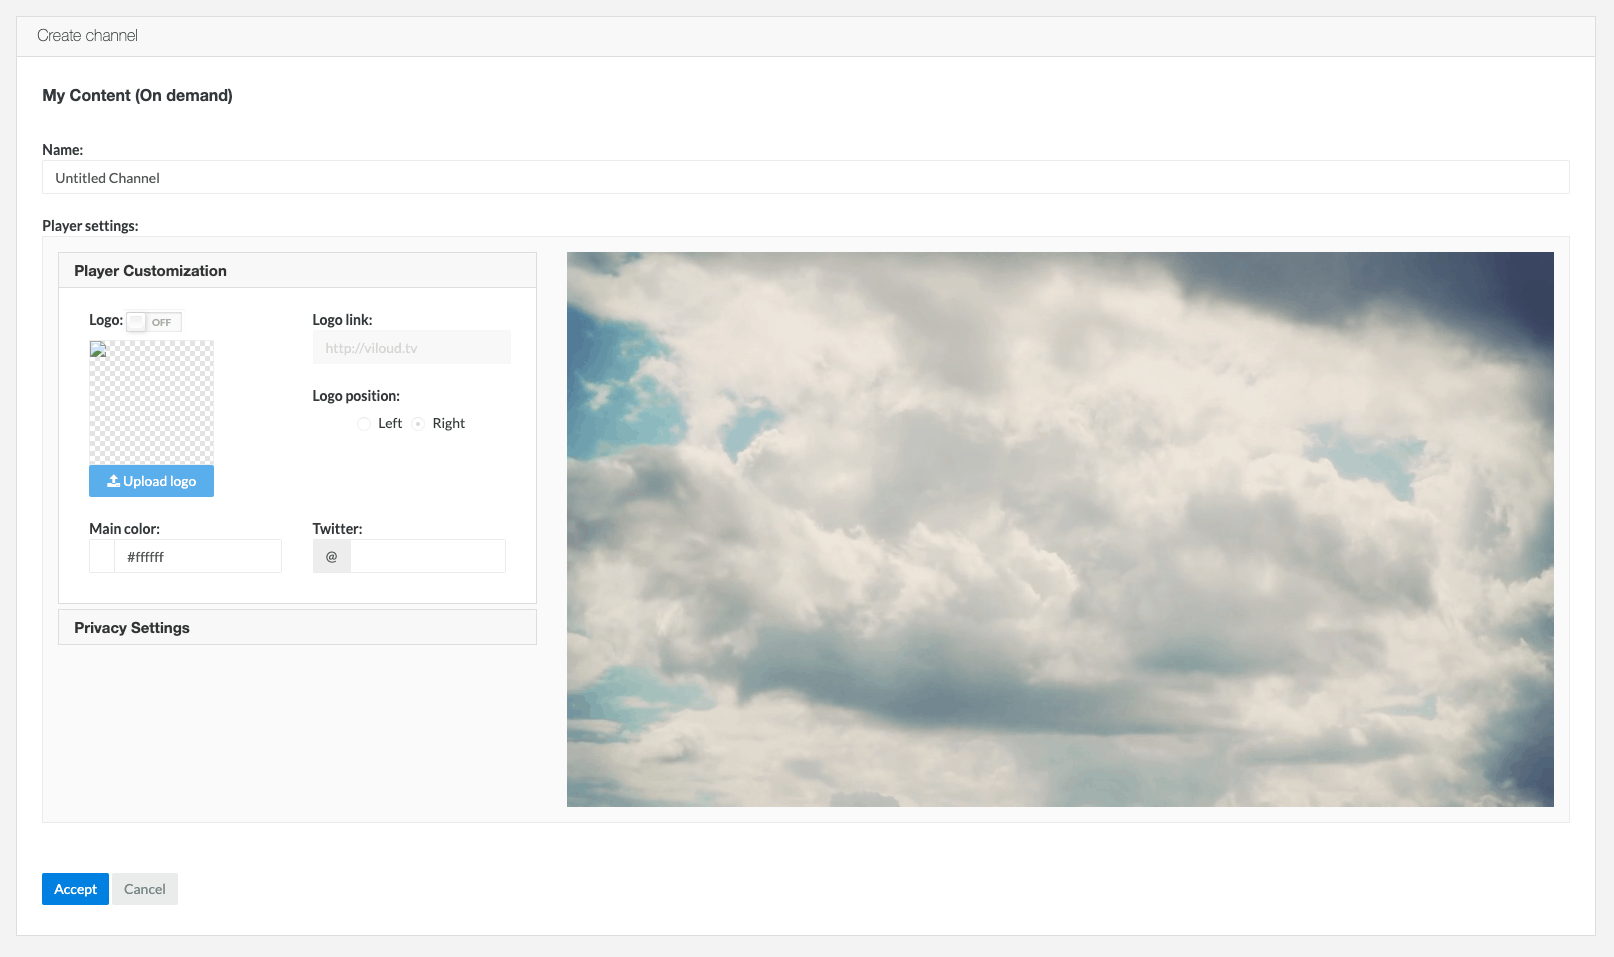Toggle the Logo OFF switch
This screenshot has height=957, width=1614.
tap(154, 322)
